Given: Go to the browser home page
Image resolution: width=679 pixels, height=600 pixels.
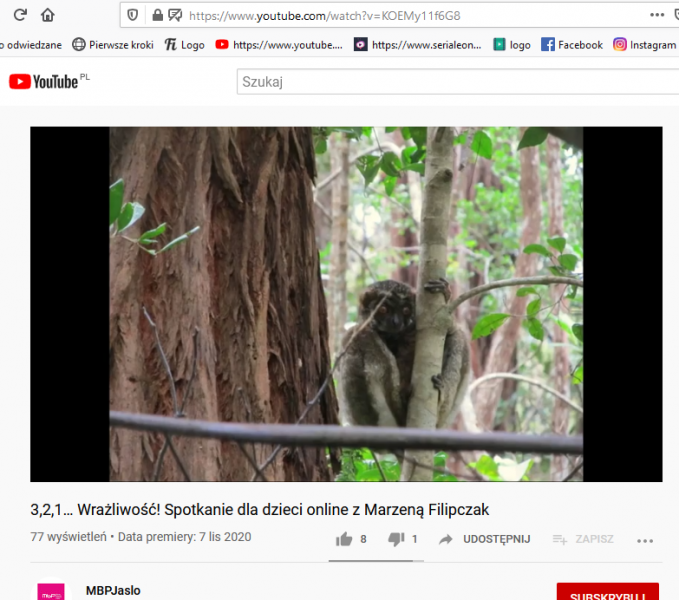Looking at the screenshot, I should click(48, 16).
